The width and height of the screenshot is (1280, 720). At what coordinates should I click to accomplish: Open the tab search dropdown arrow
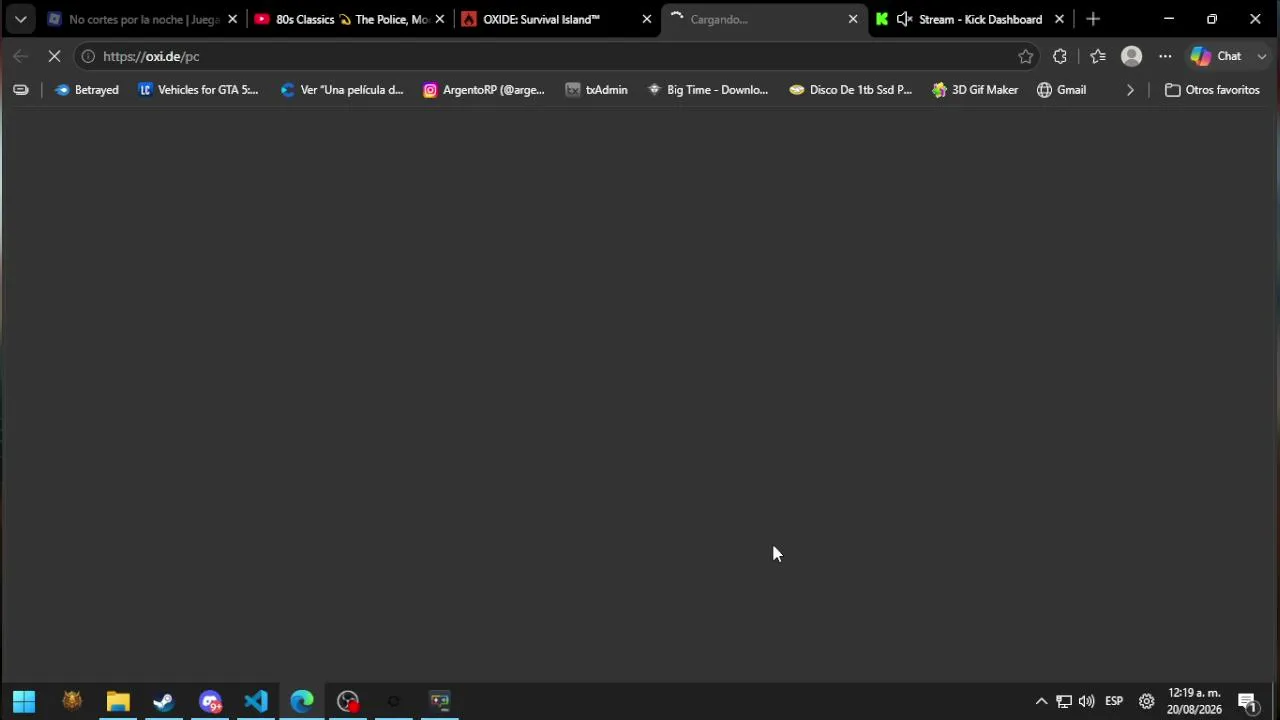click(20, 19)
